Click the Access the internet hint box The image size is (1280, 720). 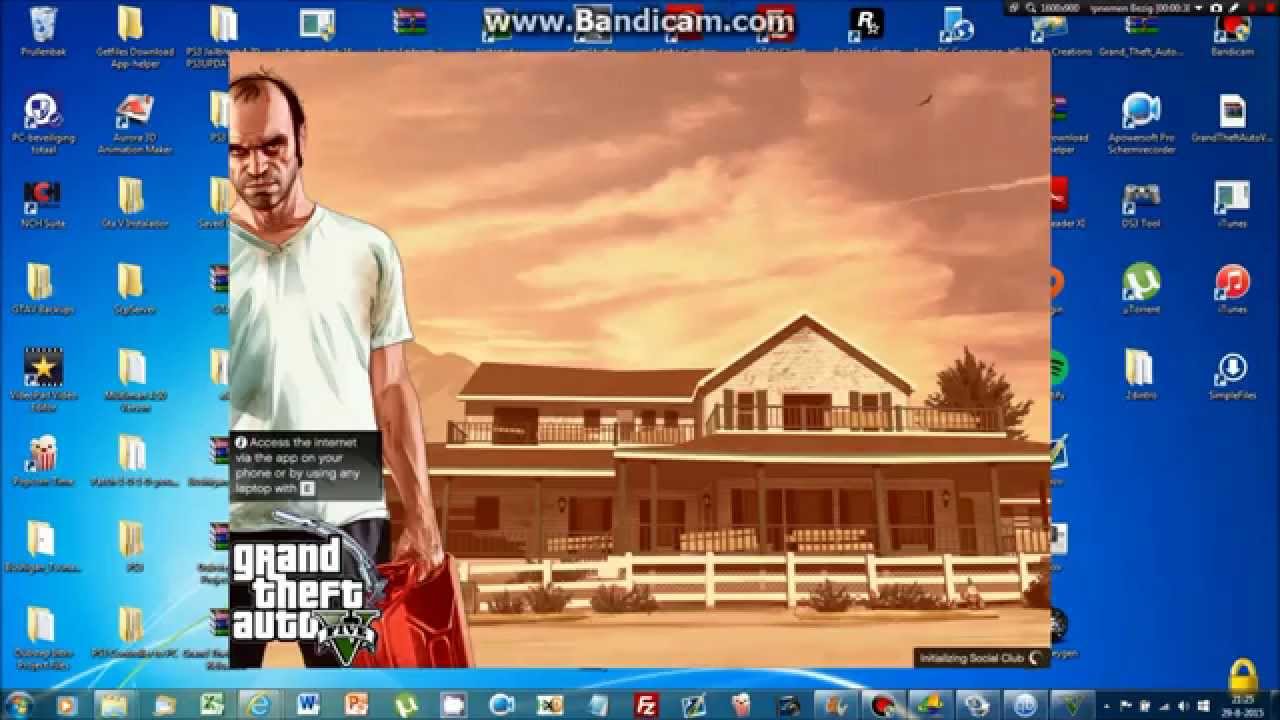click(x=306, y=466)
